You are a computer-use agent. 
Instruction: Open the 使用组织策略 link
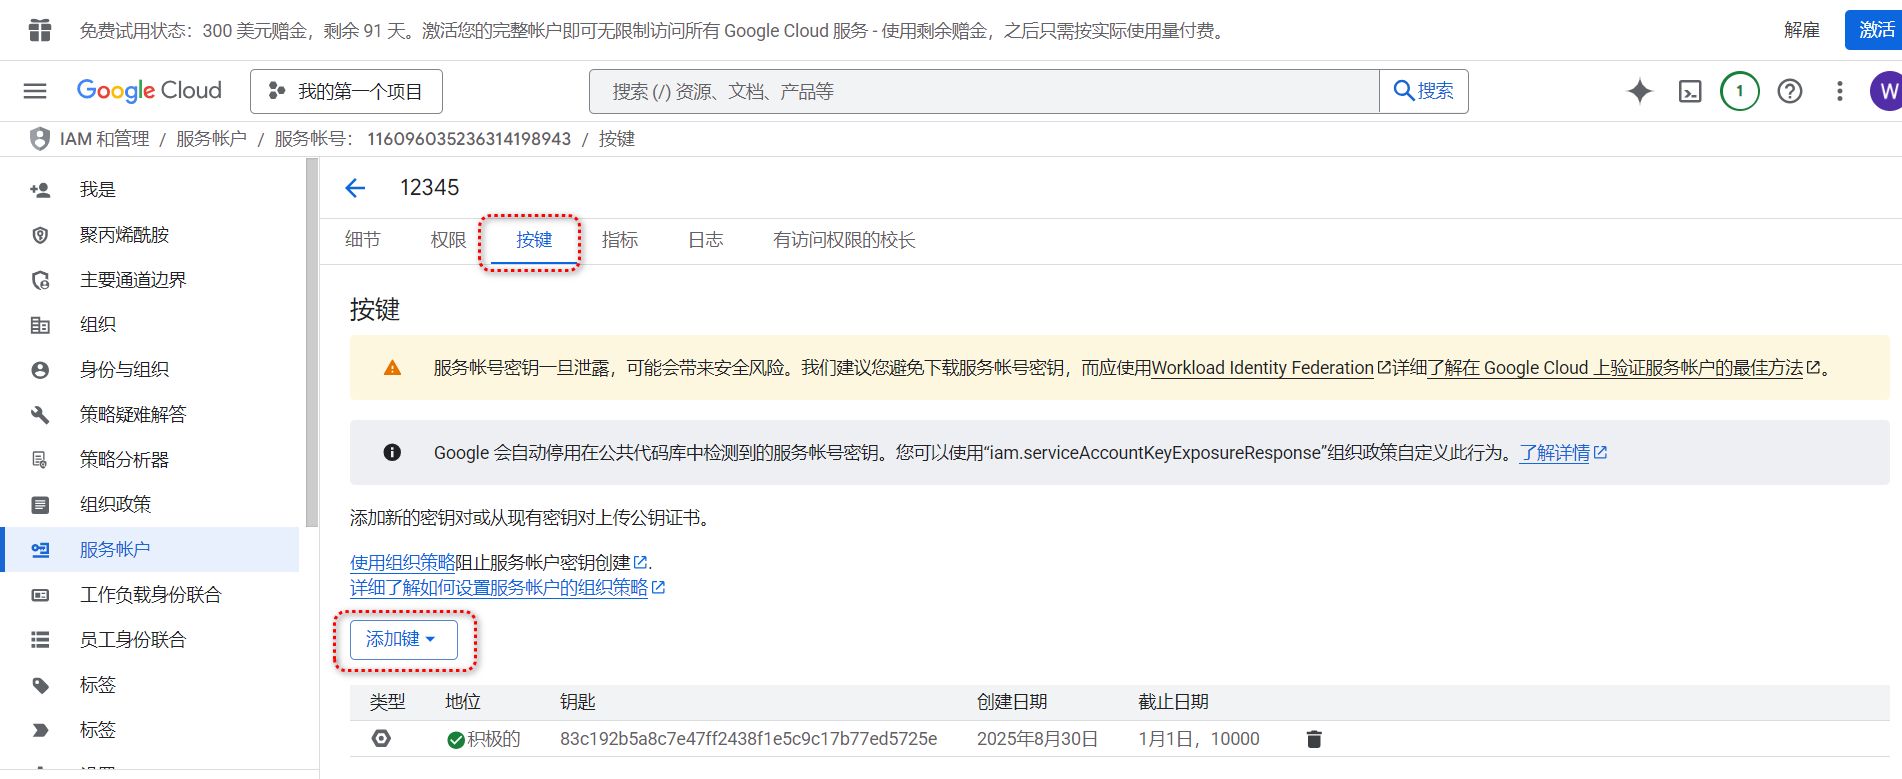pyautogui.click(x=402, y=563)
